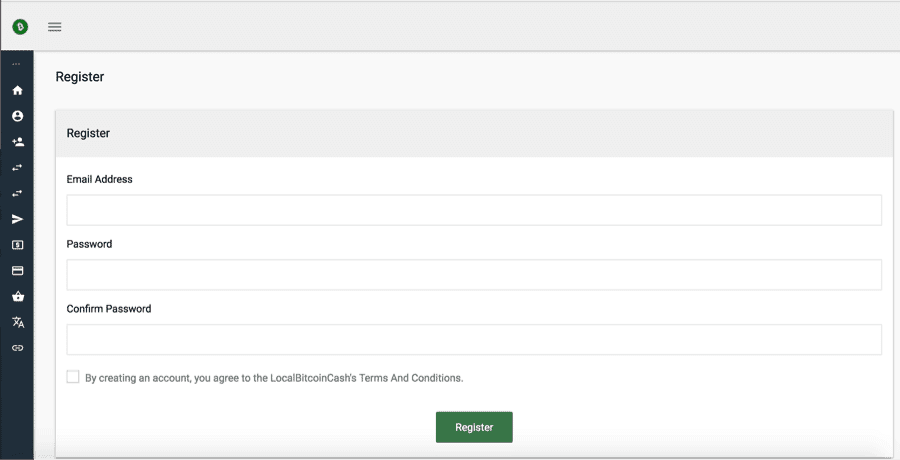Open the account profile circle icon

point(17,116)
